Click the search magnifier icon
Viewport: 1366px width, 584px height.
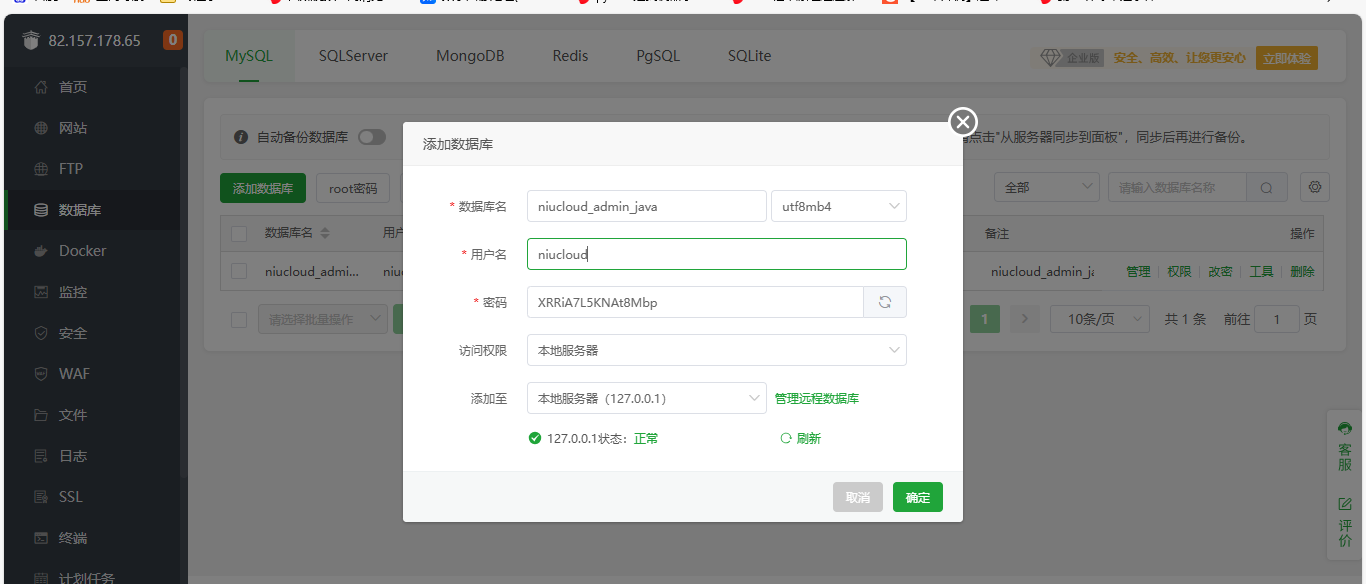point(1267,187)
